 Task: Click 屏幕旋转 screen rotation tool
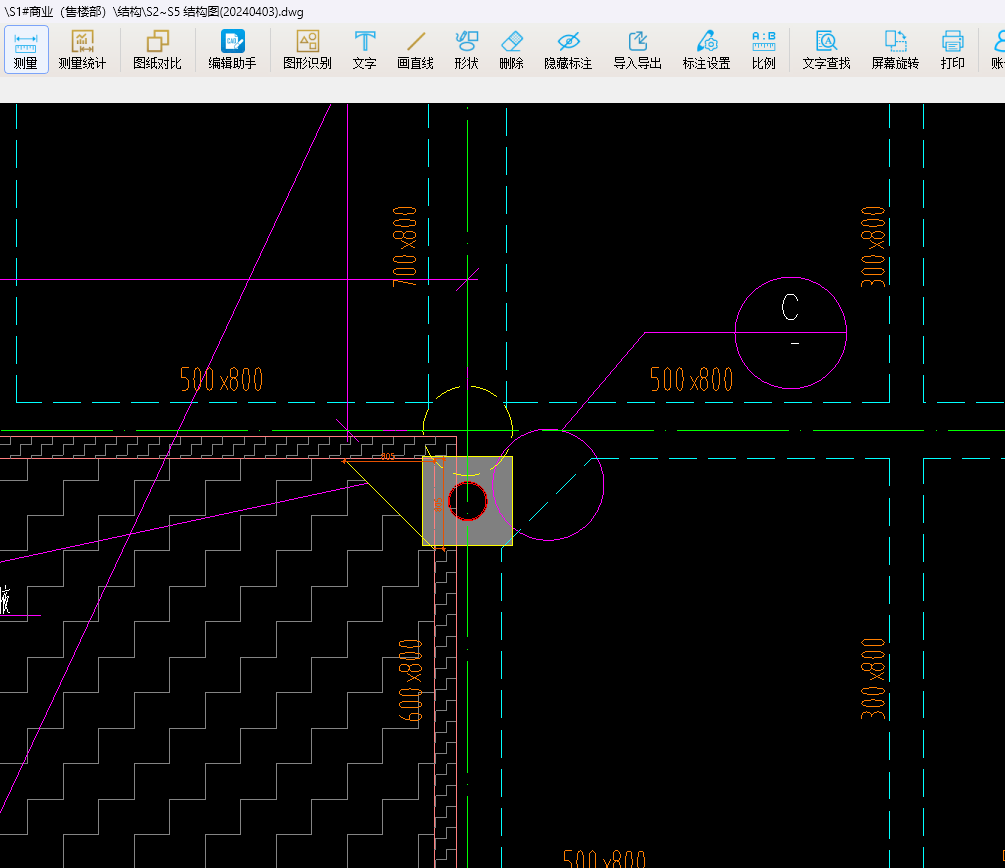click(895, 50)
